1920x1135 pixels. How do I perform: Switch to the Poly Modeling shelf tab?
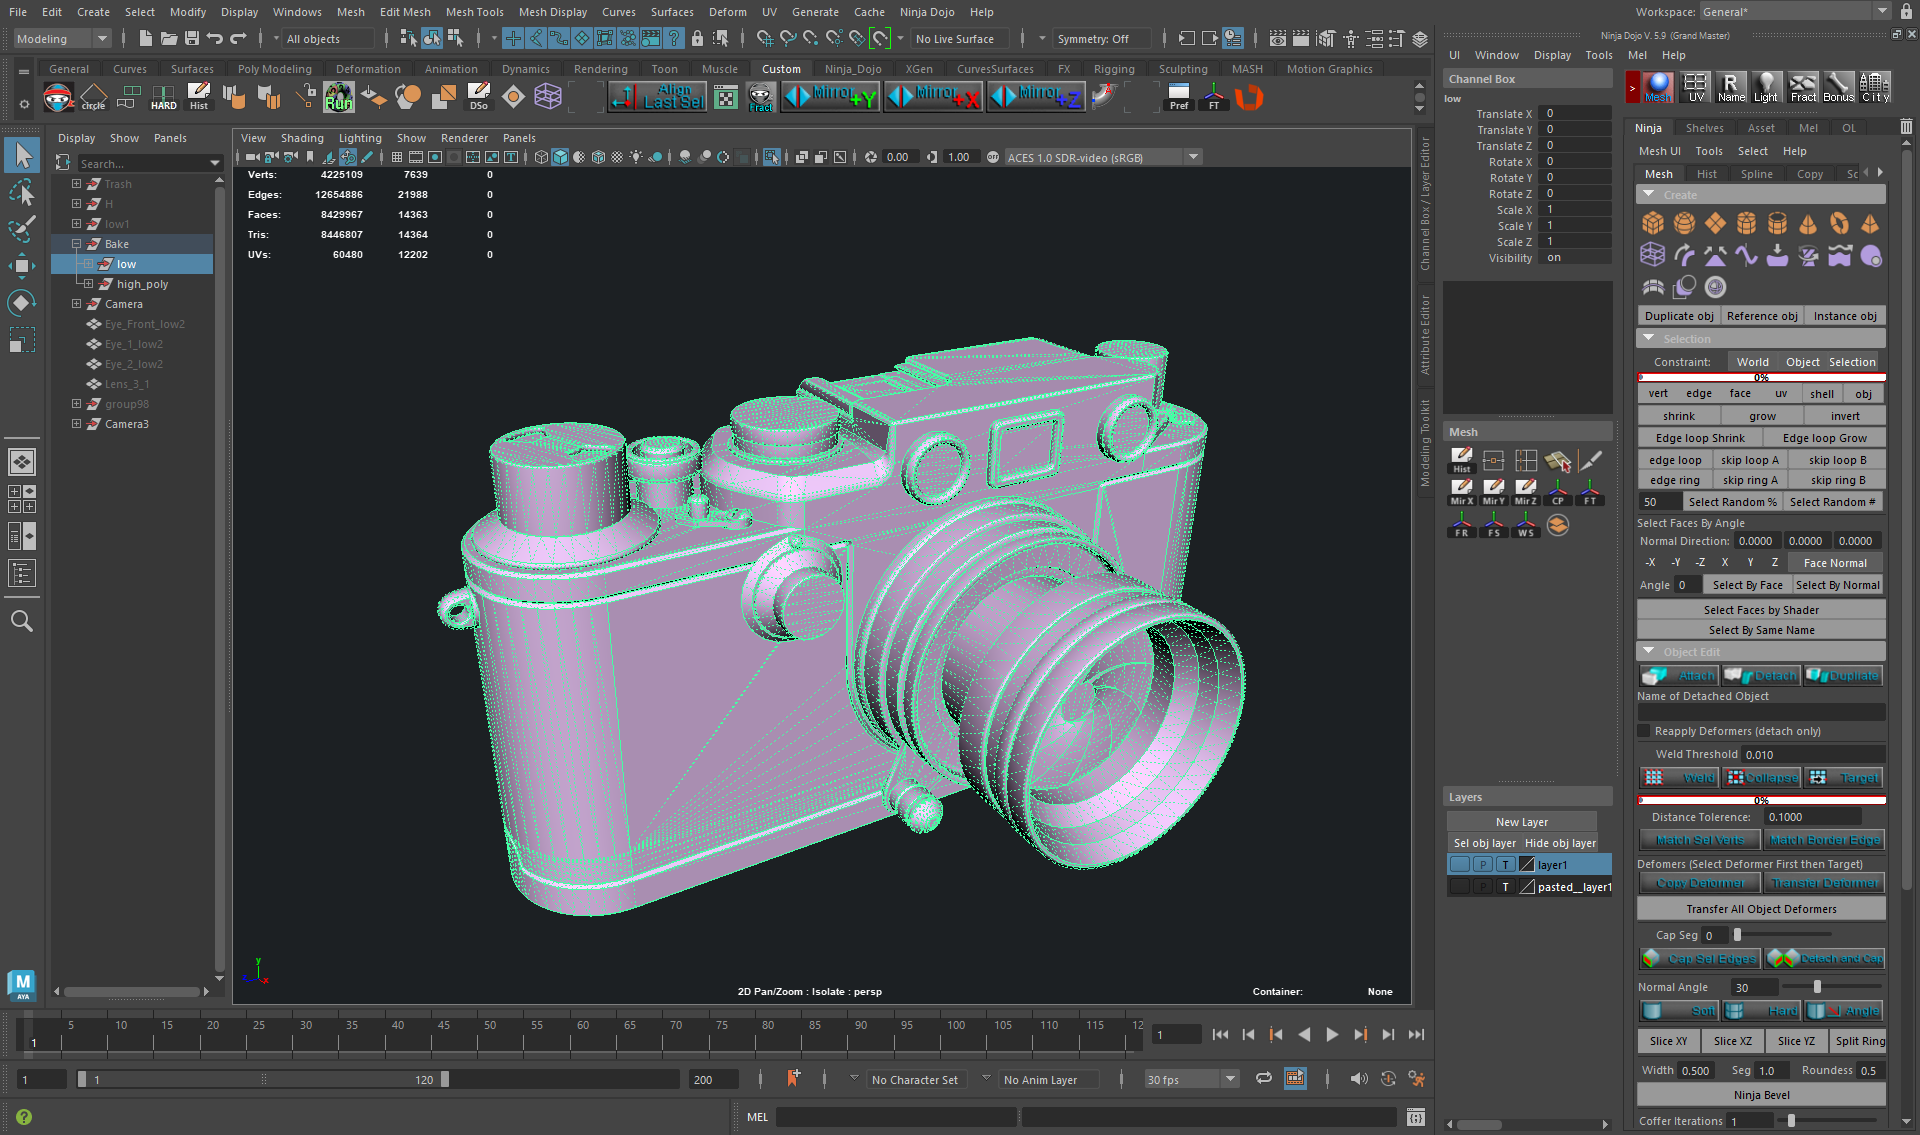point(274,68)
